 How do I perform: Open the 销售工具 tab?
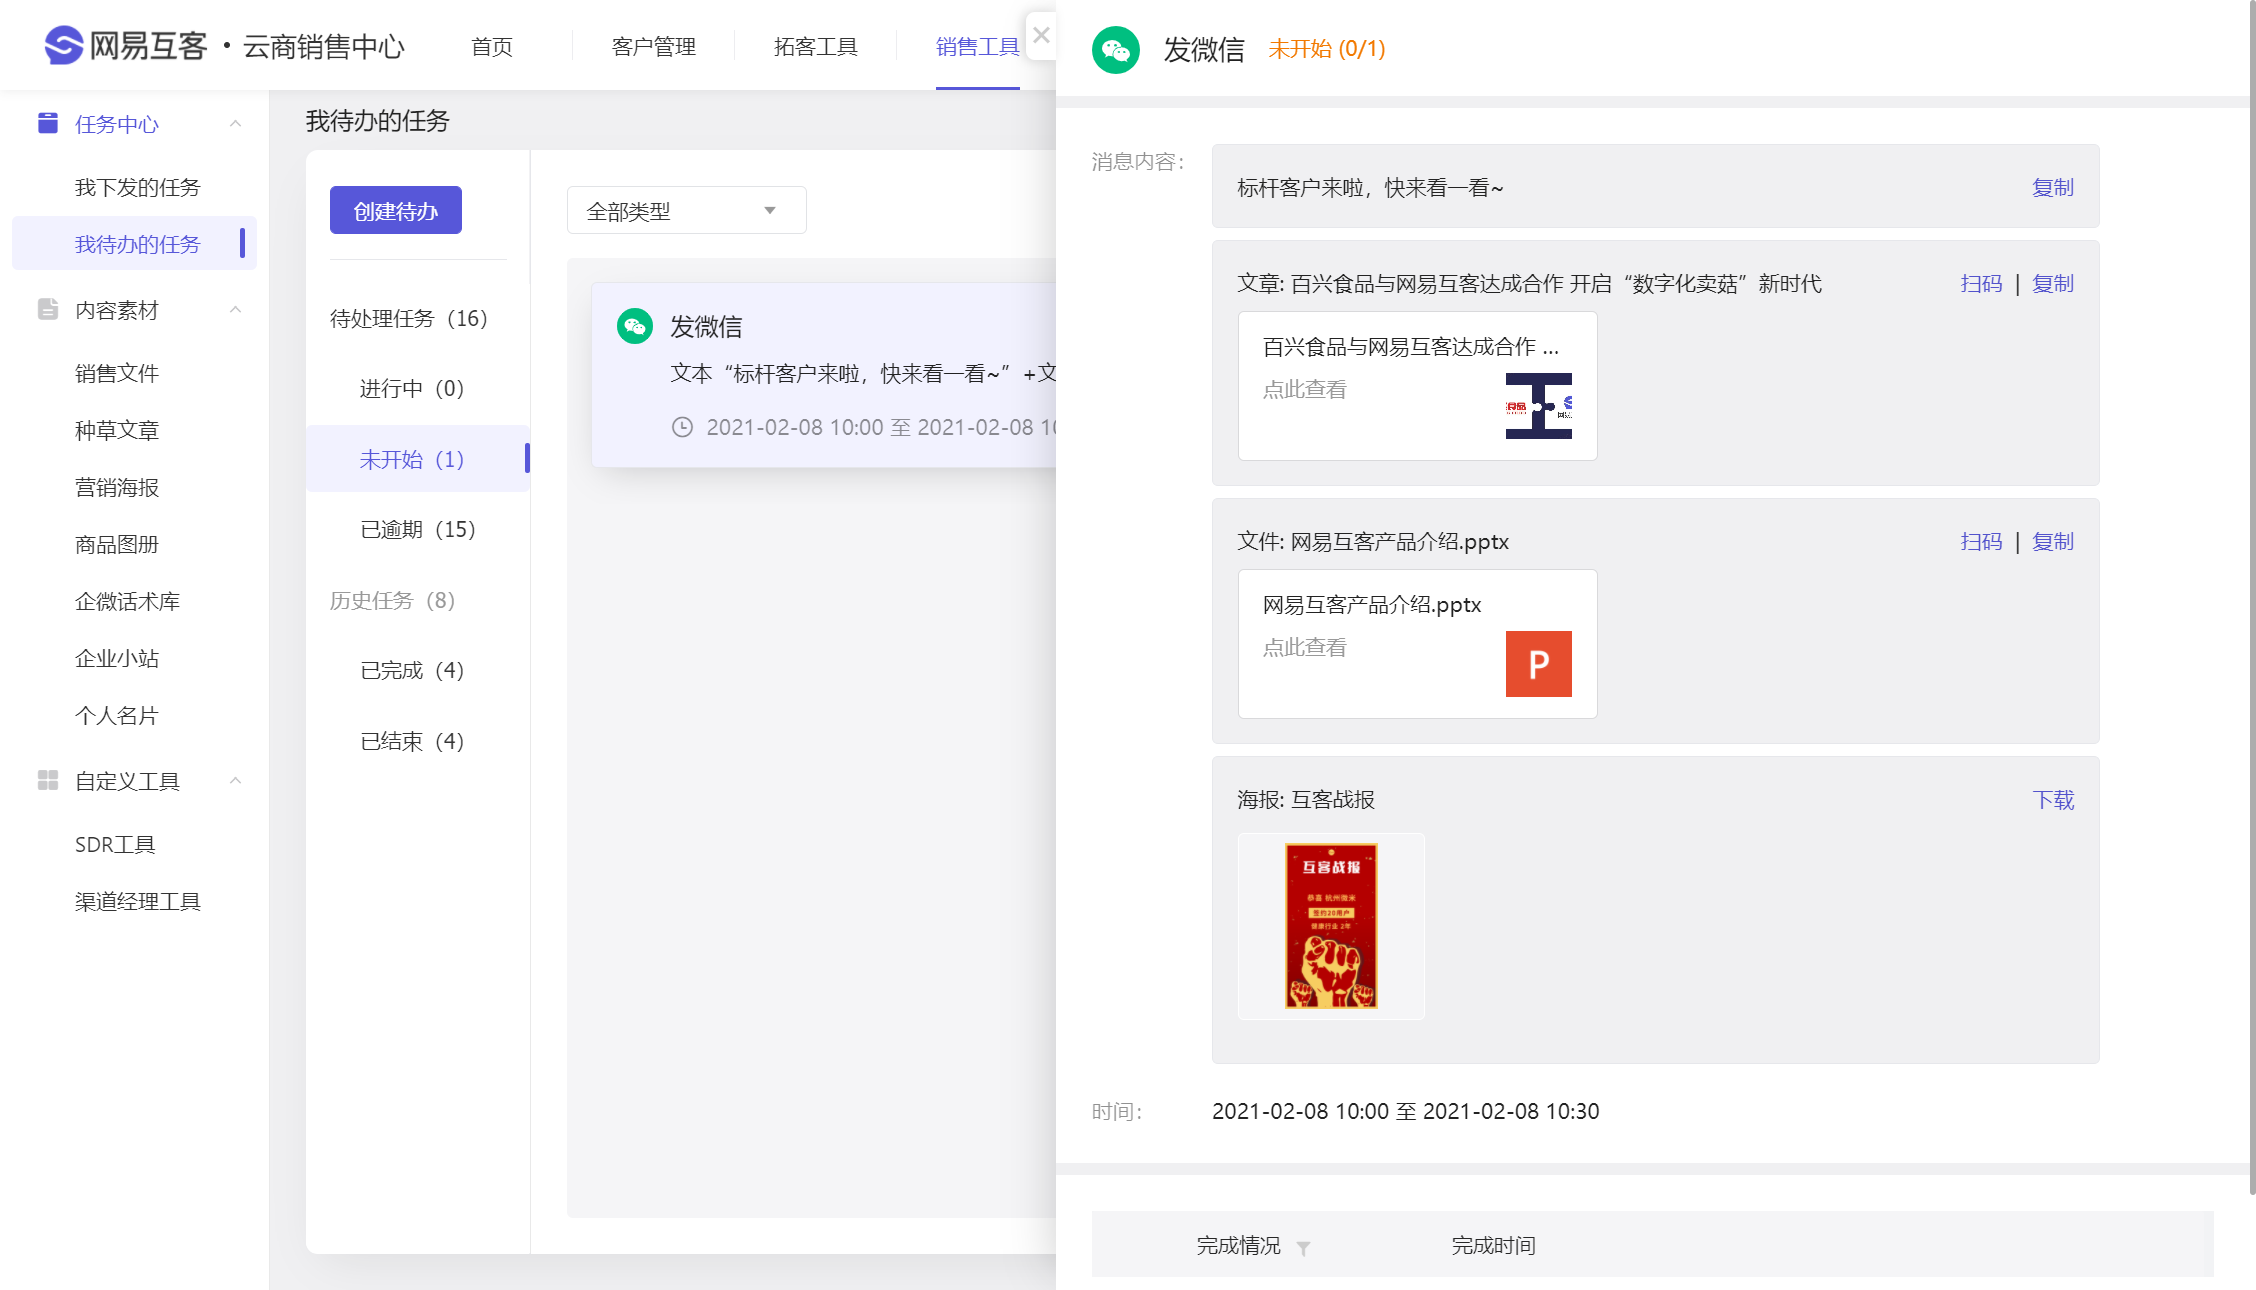977,46
